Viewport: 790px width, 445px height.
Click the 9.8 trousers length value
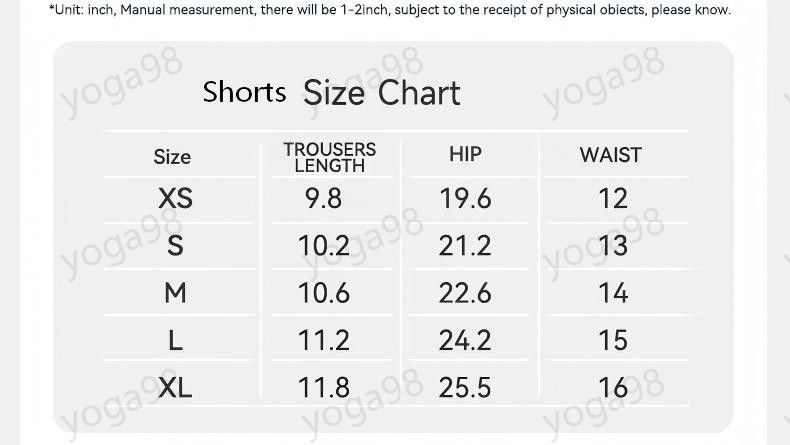(323, 198)
